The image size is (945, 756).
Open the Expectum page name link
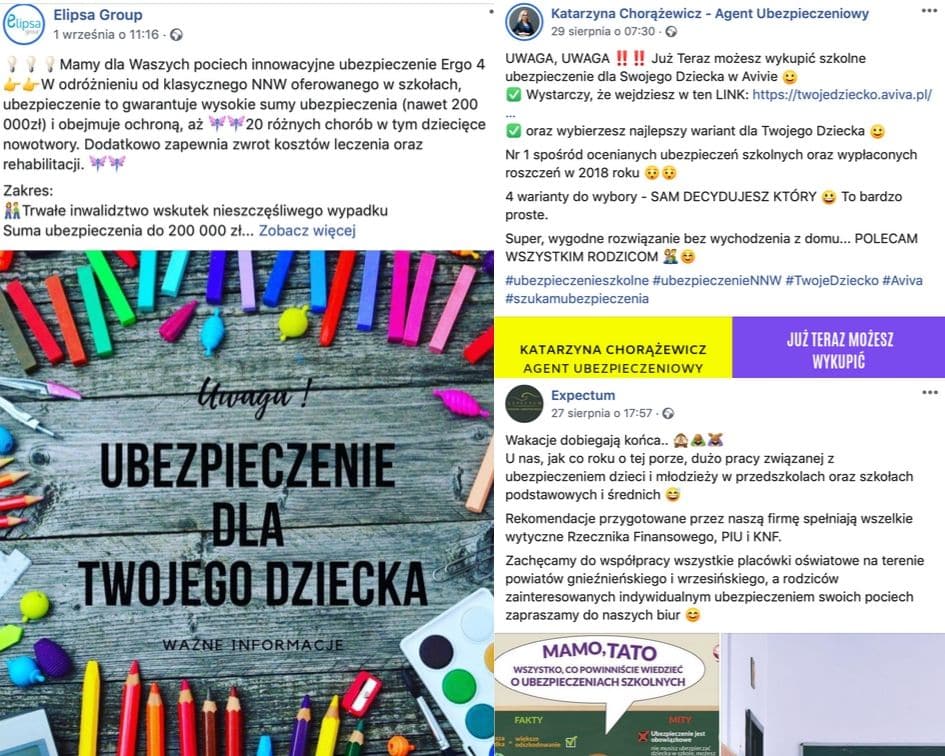coord(583,395)
